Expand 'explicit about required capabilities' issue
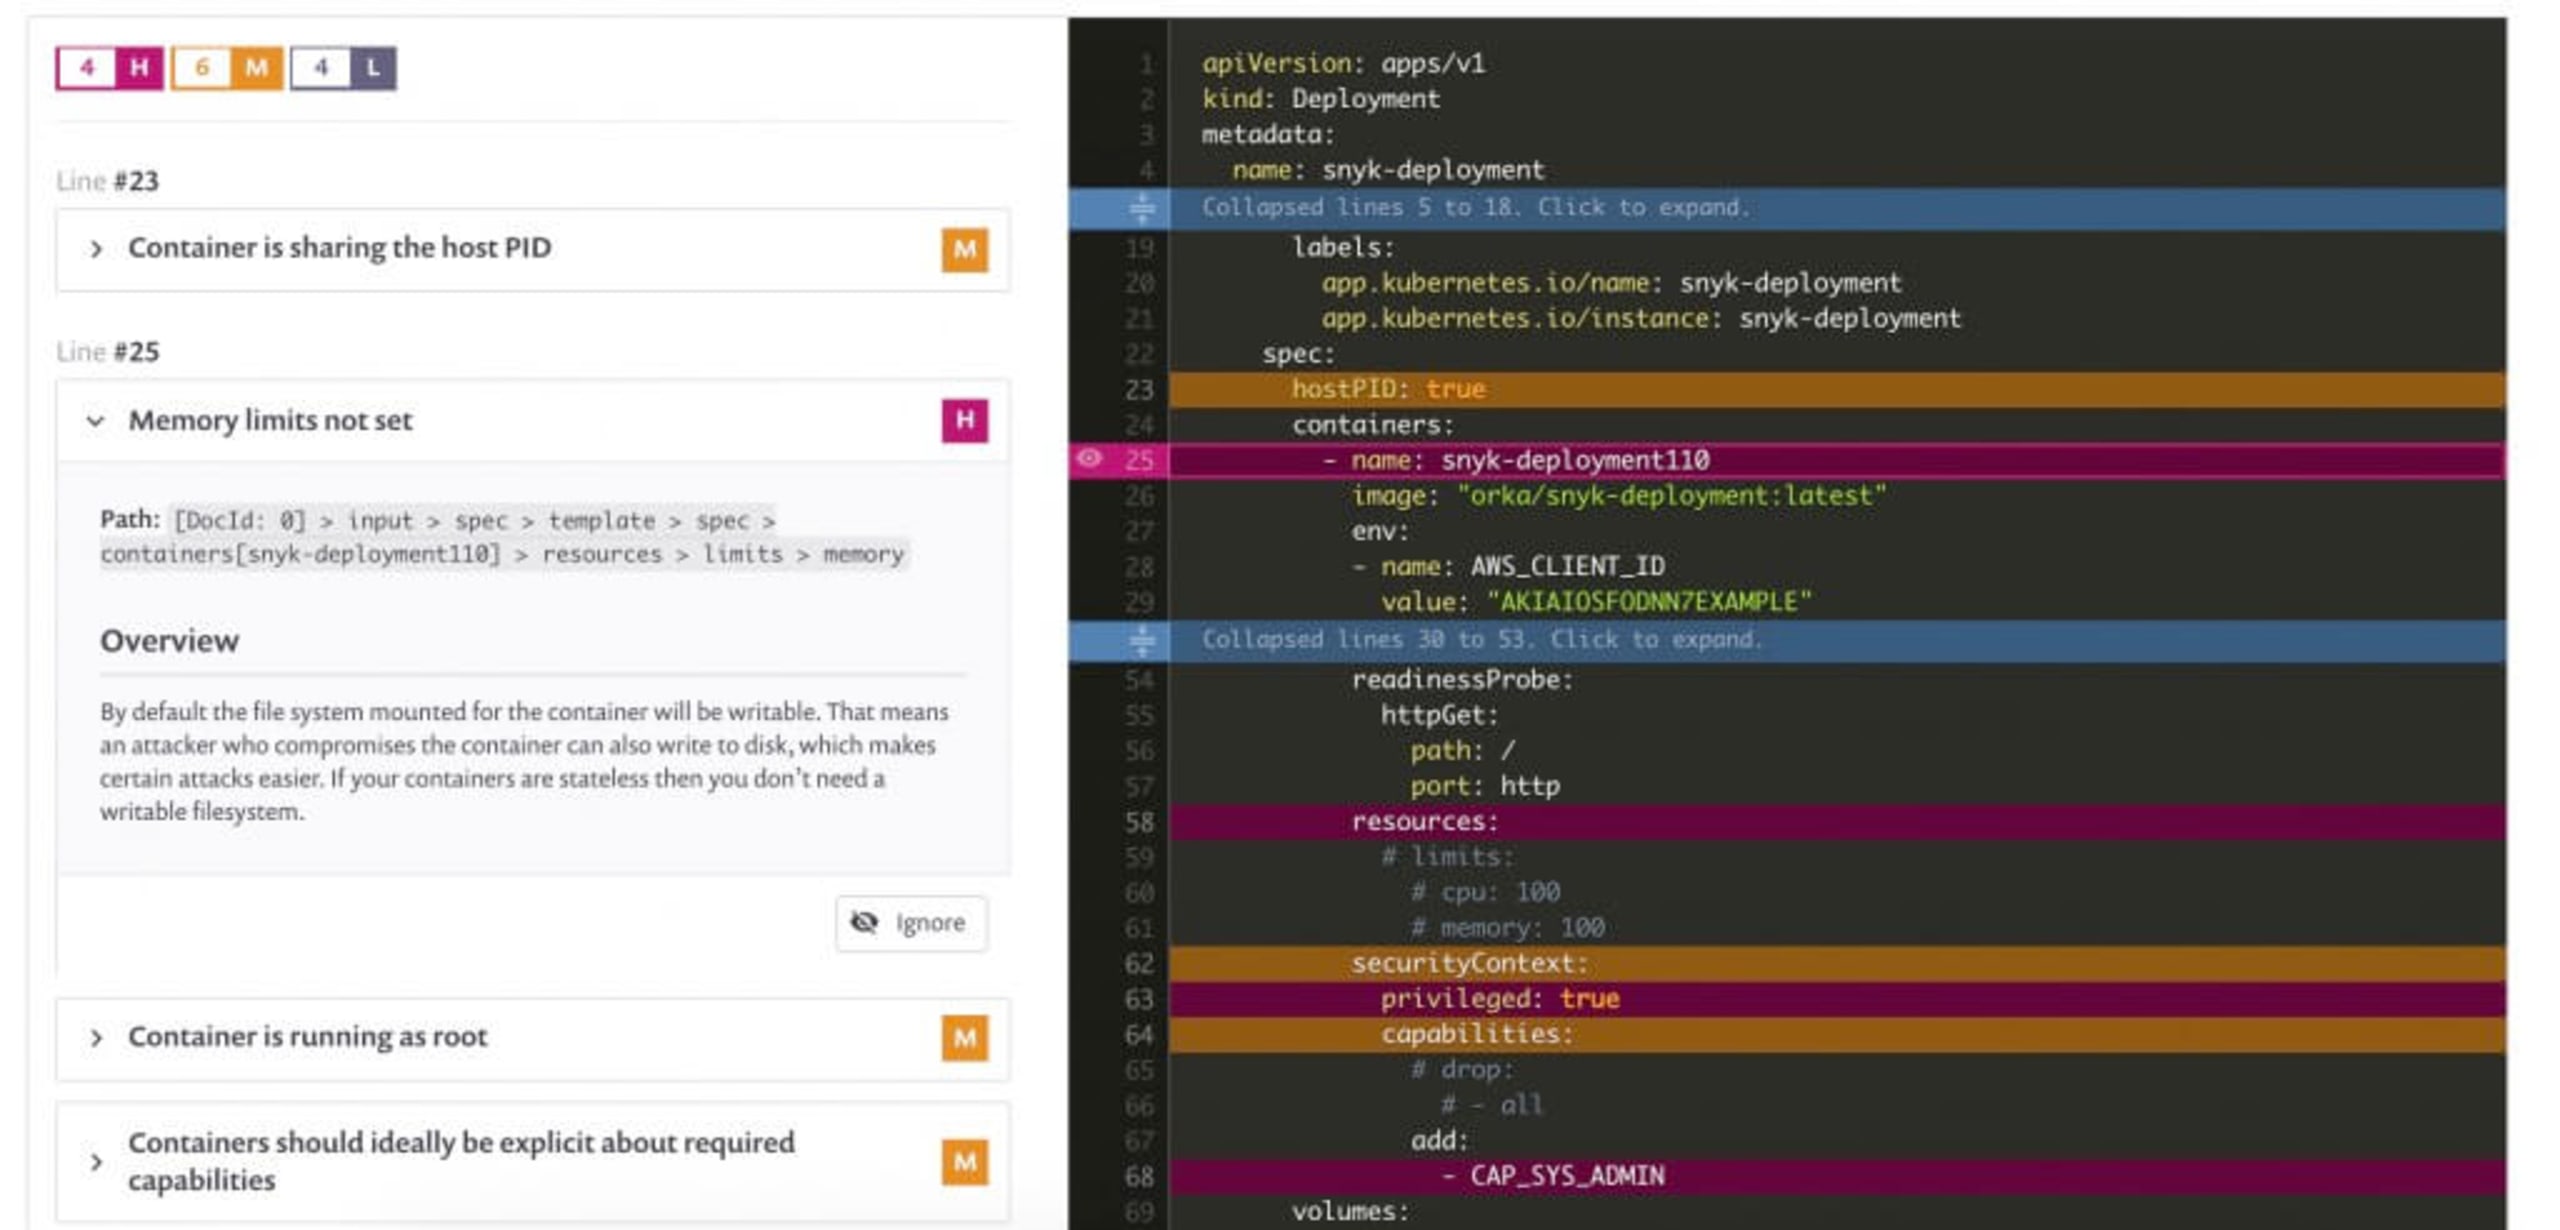The width and height of the screenshot is (2560, 1230). click(96, 1161)
